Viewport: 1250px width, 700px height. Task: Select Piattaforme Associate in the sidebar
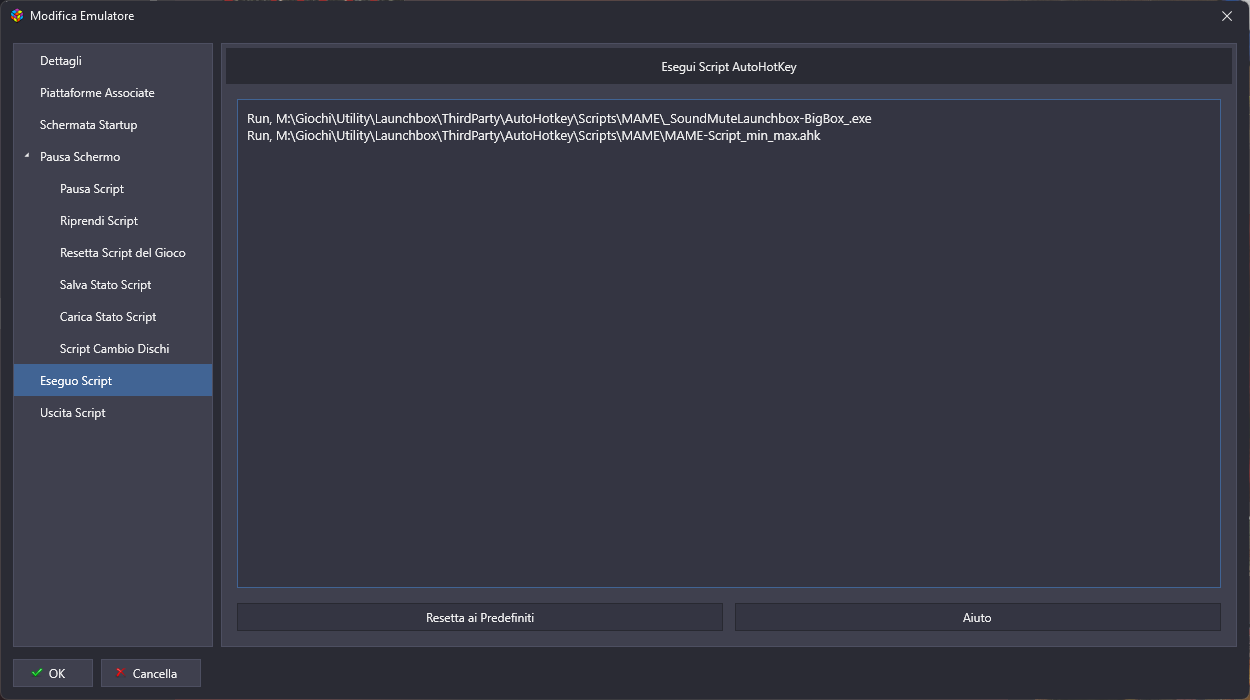coord(112,93)
